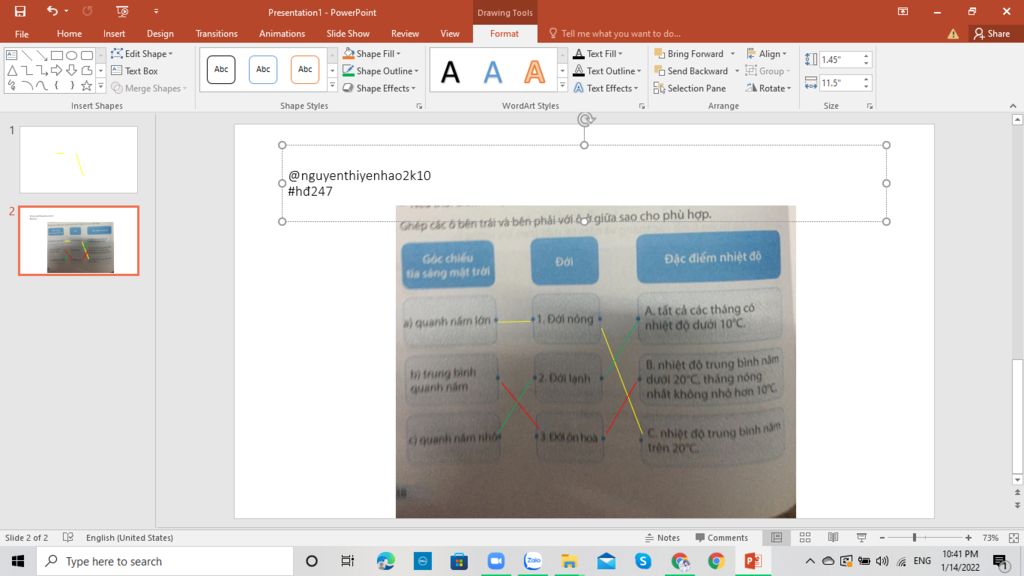Click the zoom out minus button
The image size is (1024, 576).
(x=882, y=537)
